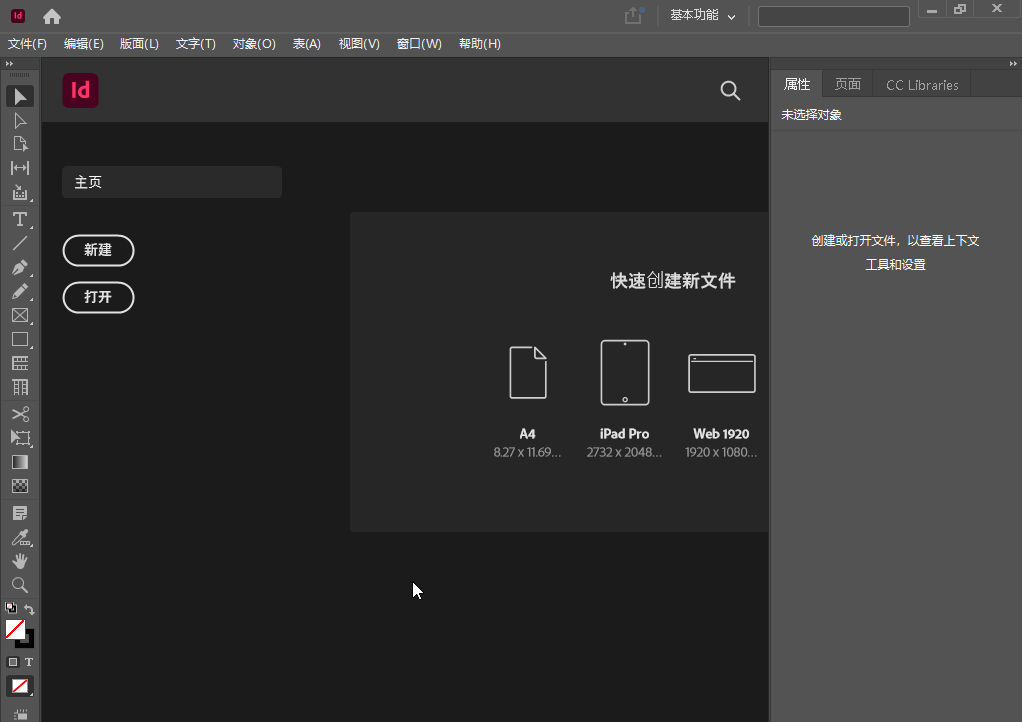Click the search magnifier on home screen
Viewport: 1022px width, 722px height.
point(730,91)
